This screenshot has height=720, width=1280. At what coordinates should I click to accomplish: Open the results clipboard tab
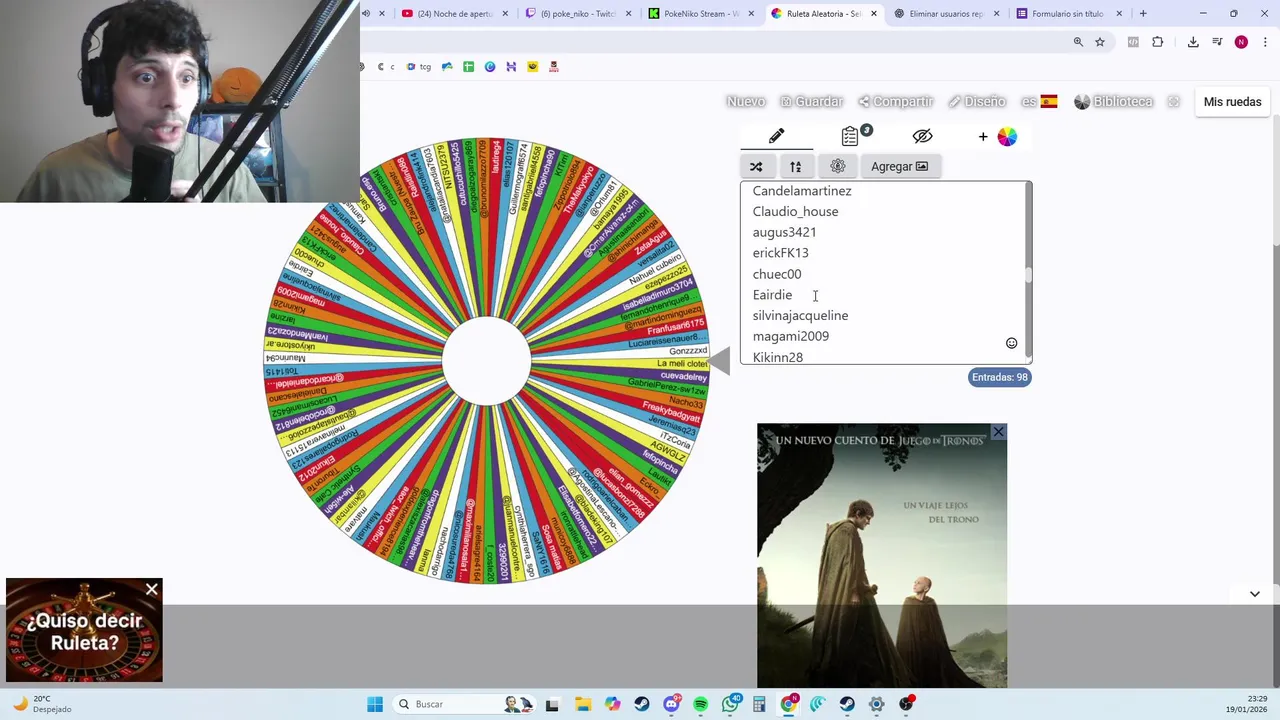click(x=851, y=136)
